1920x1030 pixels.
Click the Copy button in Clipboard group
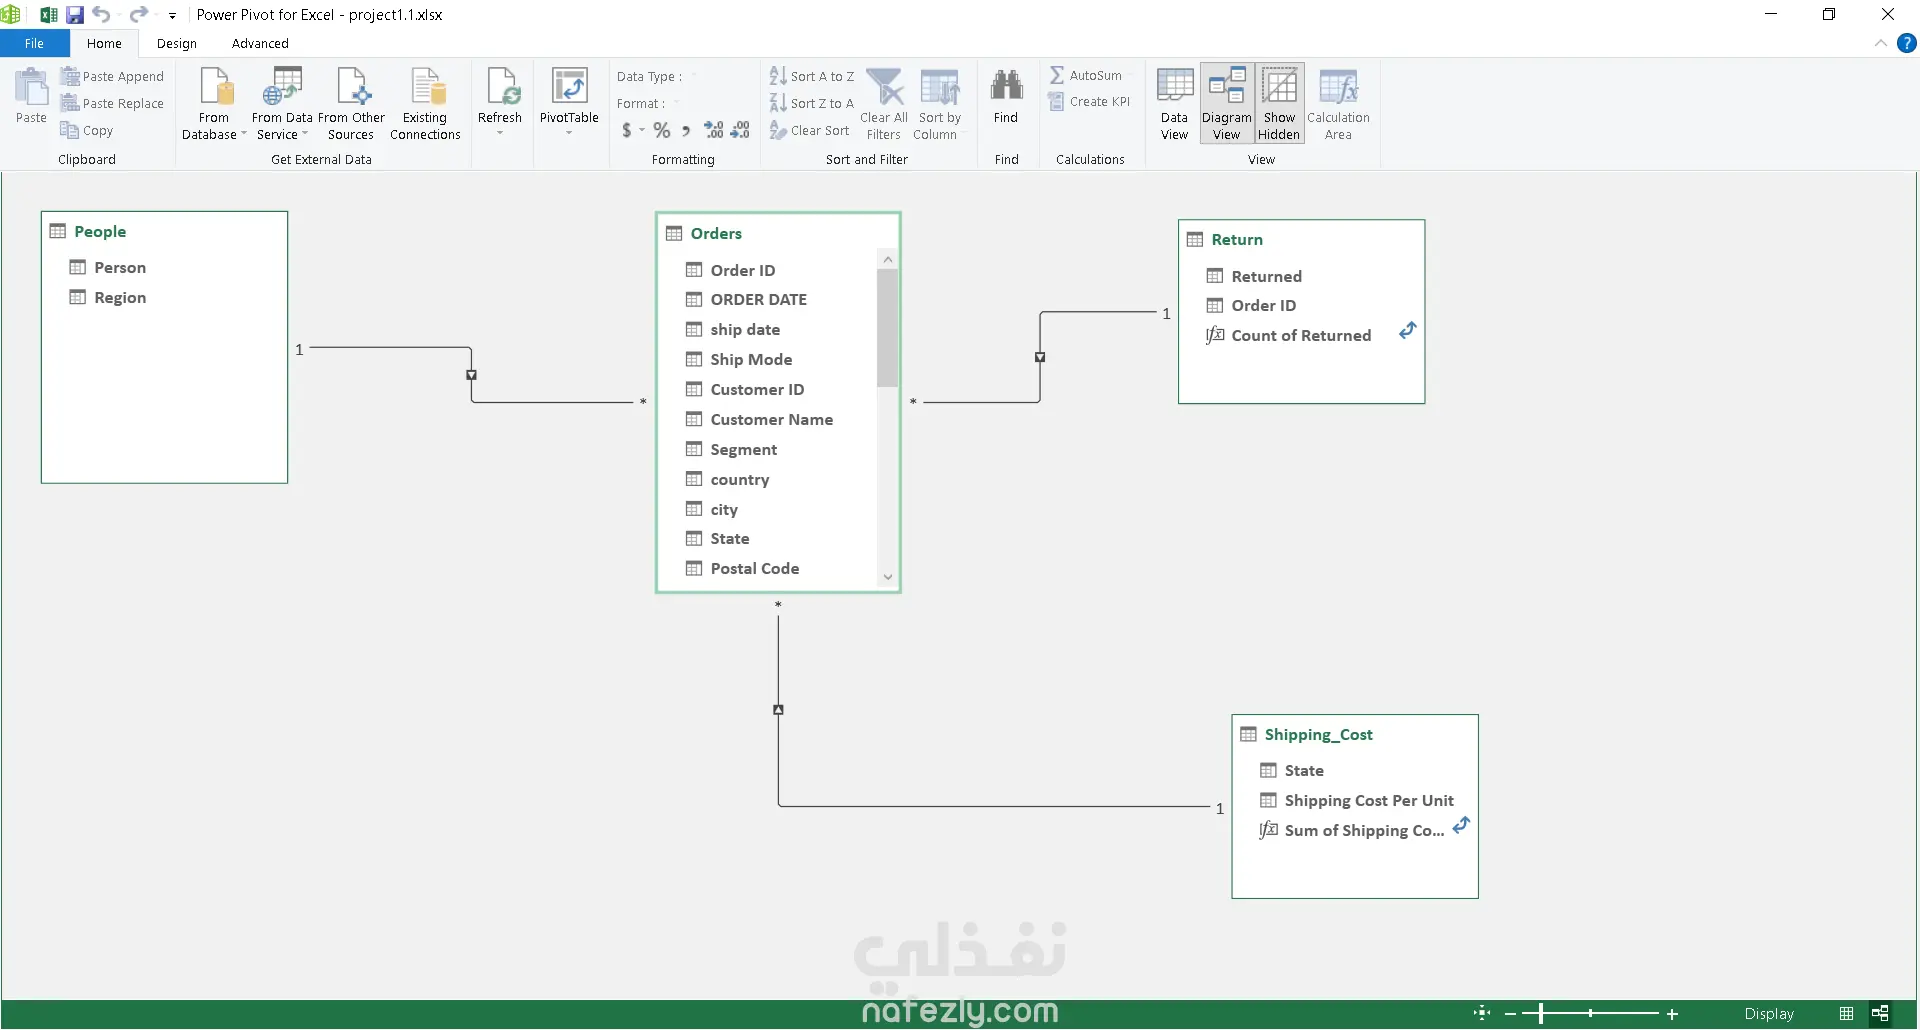pyautogui.click(x=87, y=130)
